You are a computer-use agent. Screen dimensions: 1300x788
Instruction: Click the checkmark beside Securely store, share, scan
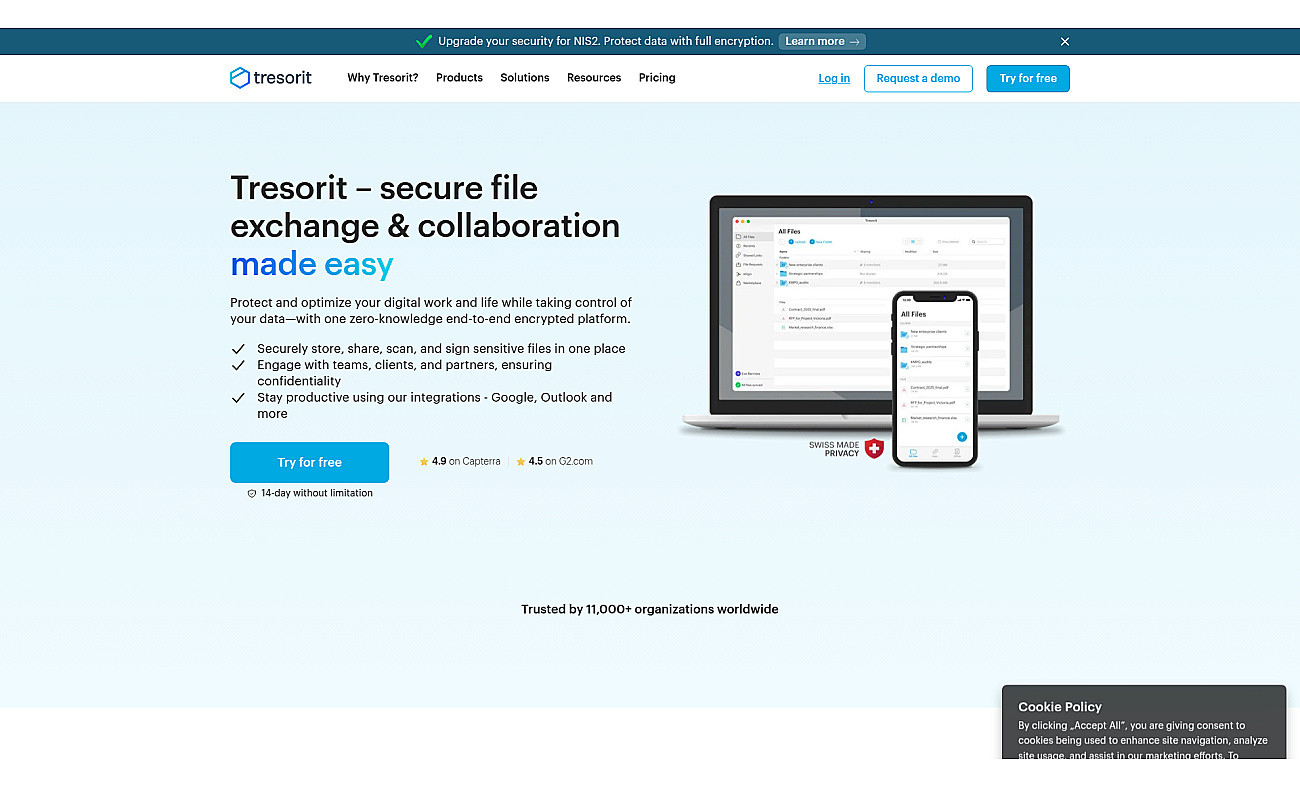tap(238, 349)
